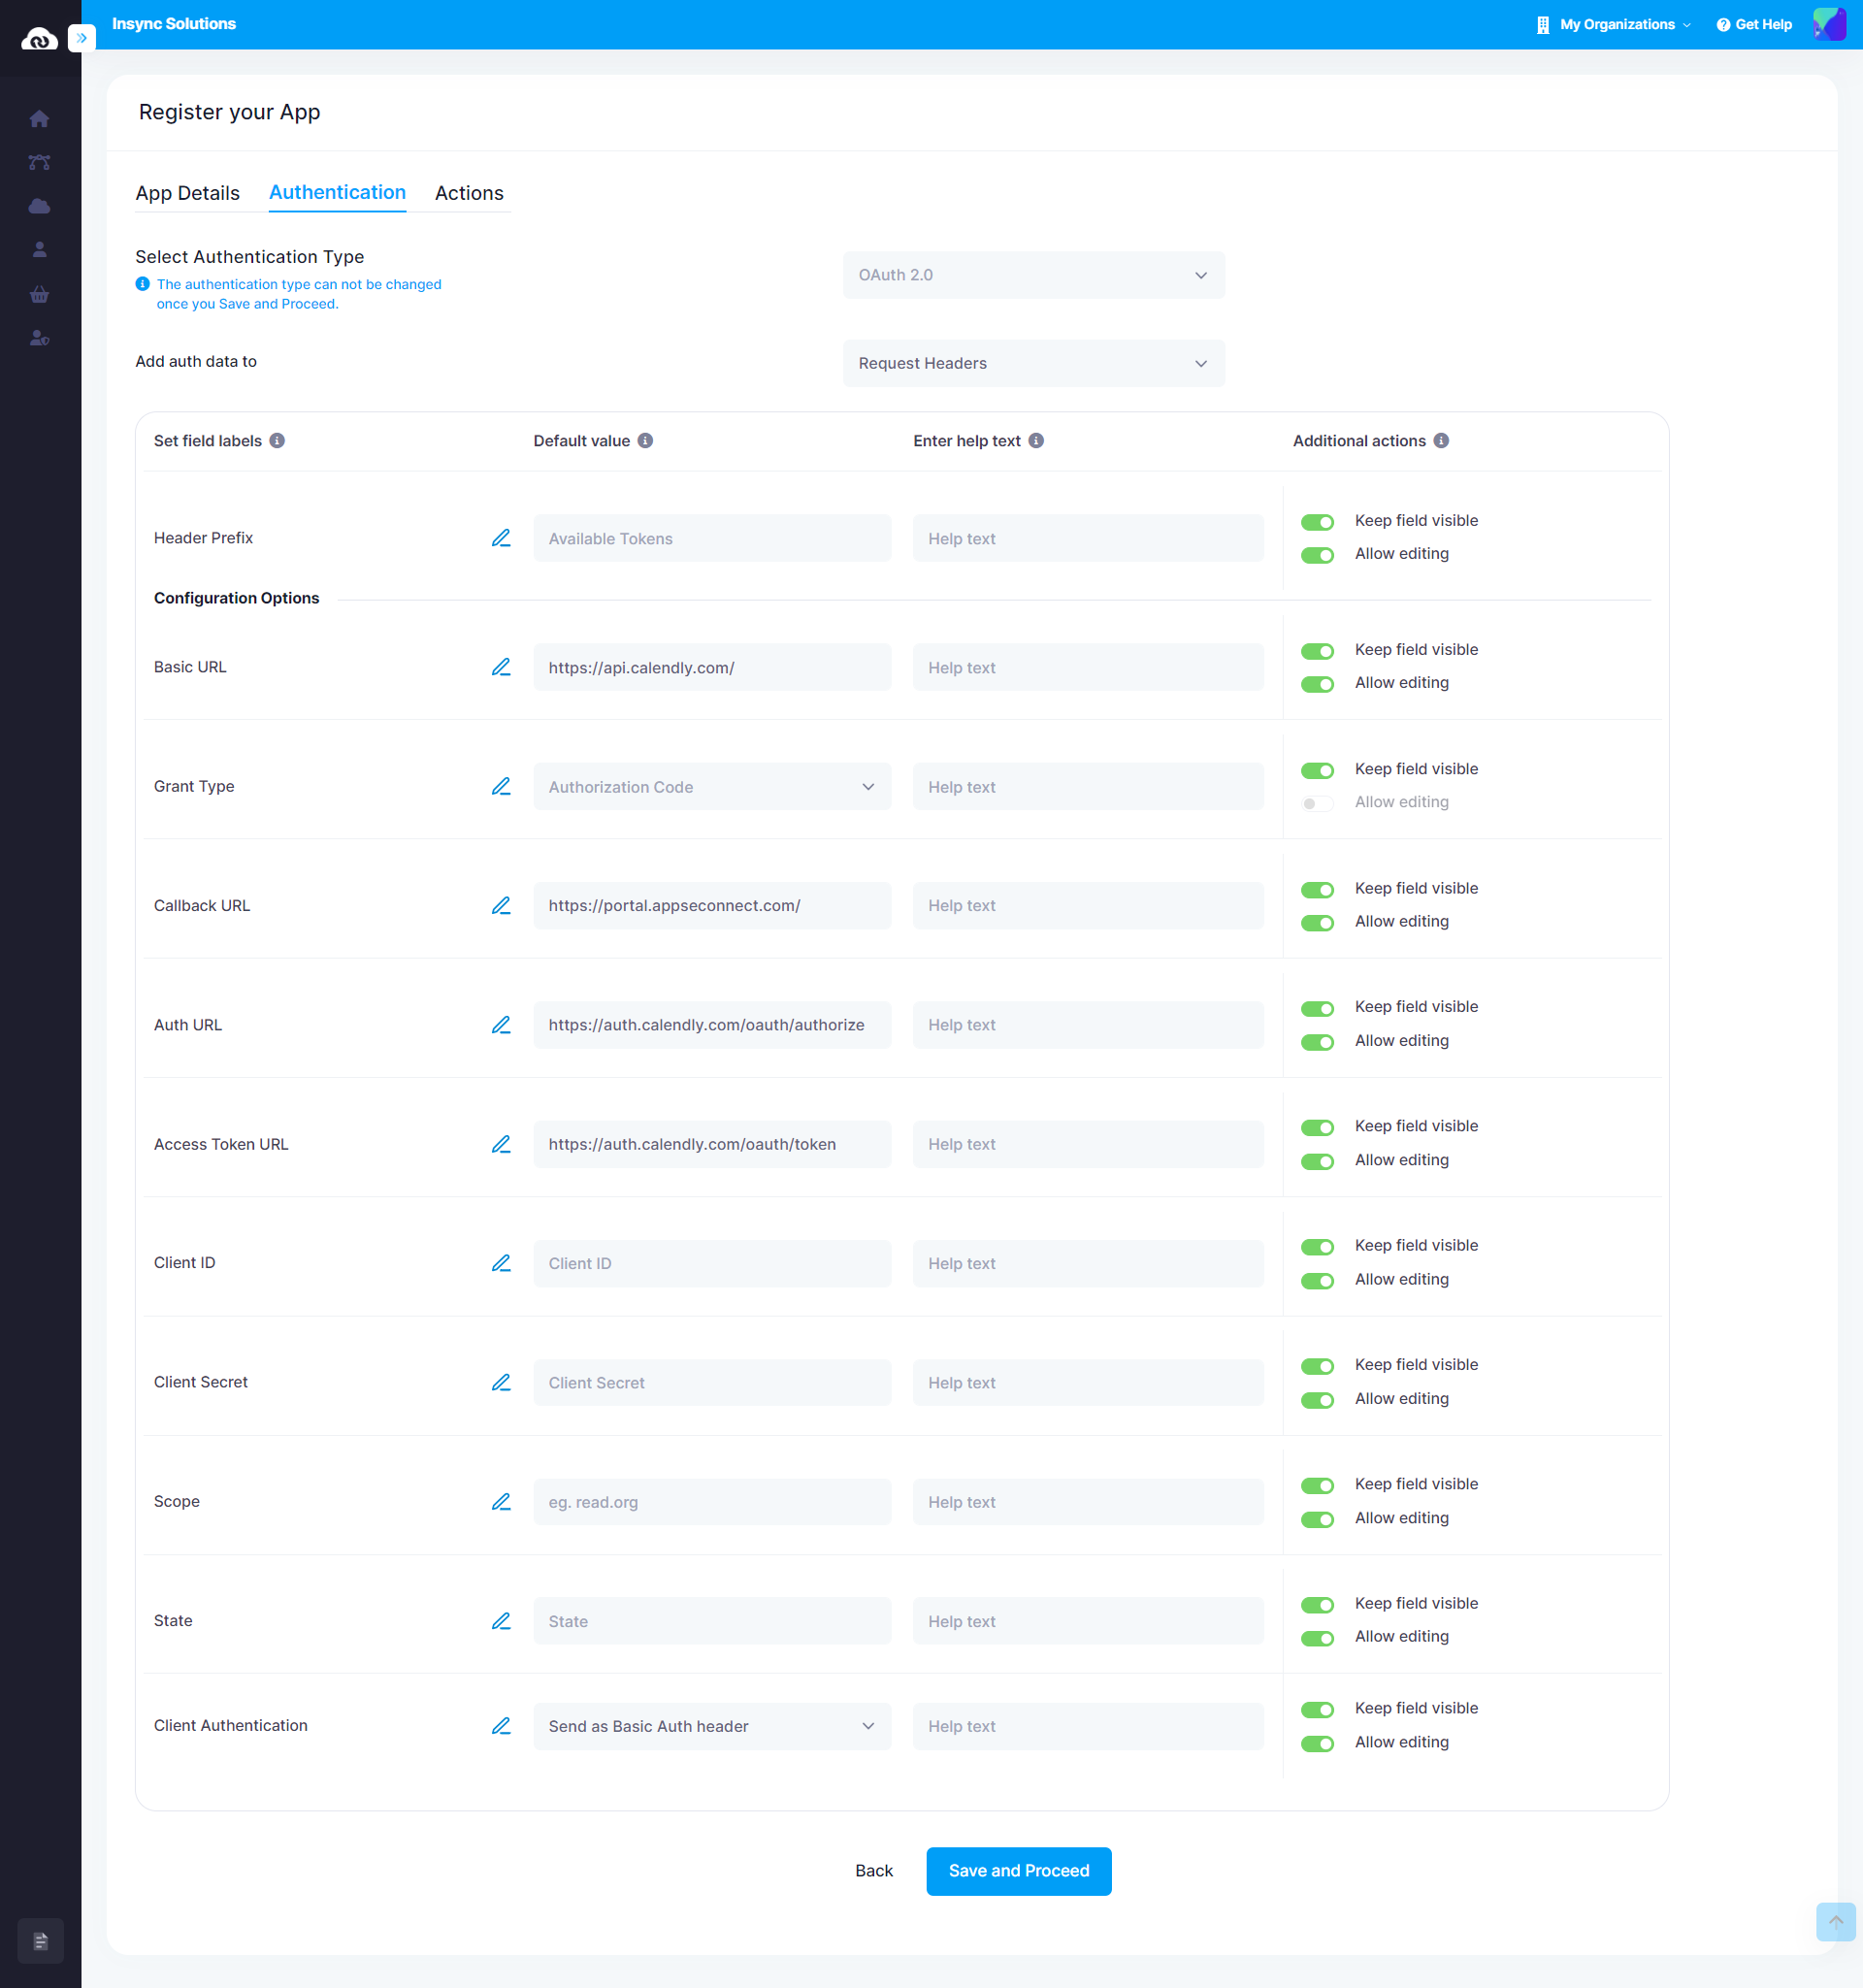The image size is (1863, 1988).
Task: Edit the Header Prefix label pencil
Action: (501, 538)
